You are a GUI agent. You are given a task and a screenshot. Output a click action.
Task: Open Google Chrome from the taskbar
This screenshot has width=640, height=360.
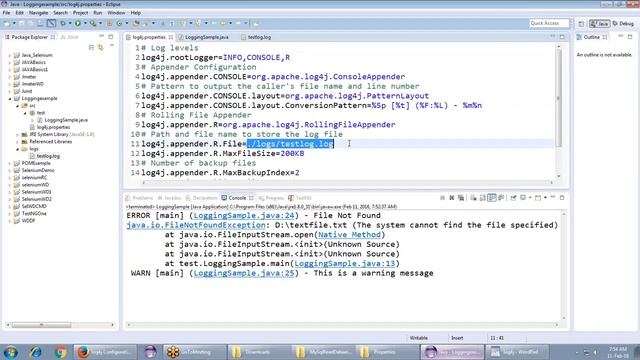60,352
